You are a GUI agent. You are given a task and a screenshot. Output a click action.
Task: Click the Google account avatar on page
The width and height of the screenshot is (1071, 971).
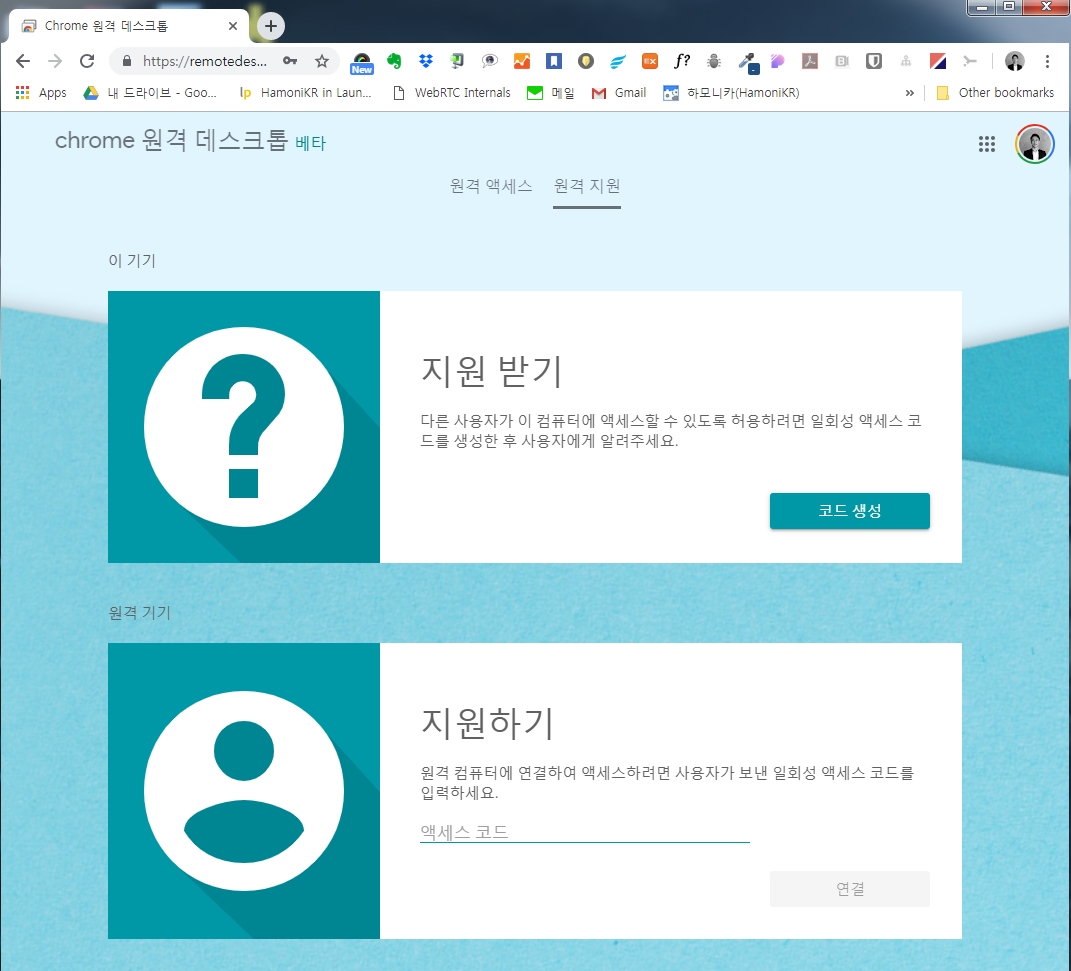(1034, 144)
